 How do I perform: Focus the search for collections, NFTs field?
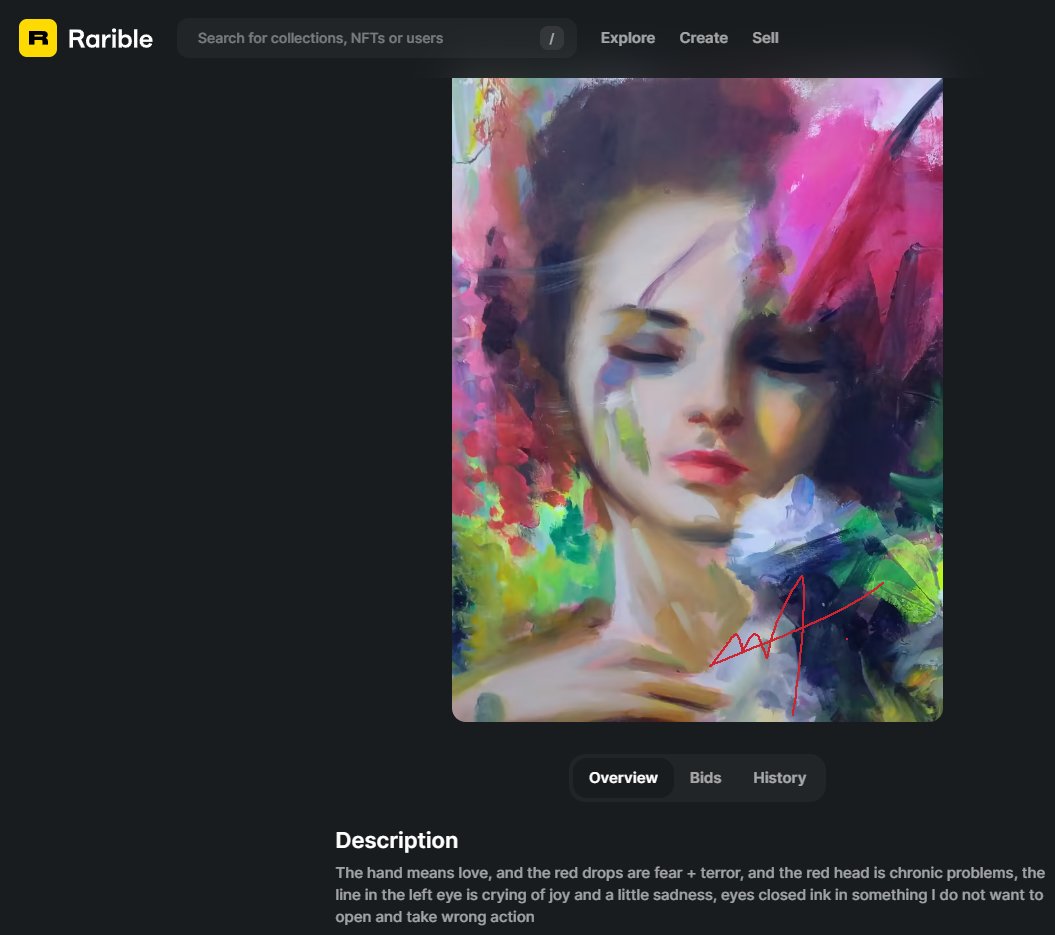click(x=377, y=38)
